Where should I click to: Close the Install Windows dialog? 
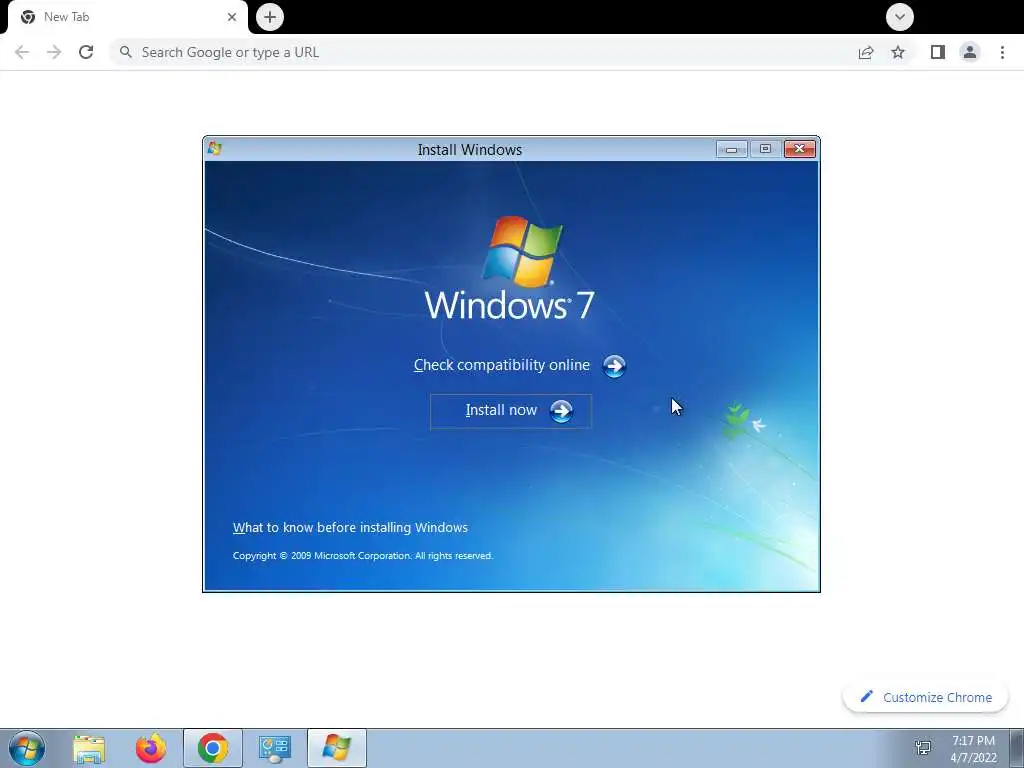click(x=799, y=149)
